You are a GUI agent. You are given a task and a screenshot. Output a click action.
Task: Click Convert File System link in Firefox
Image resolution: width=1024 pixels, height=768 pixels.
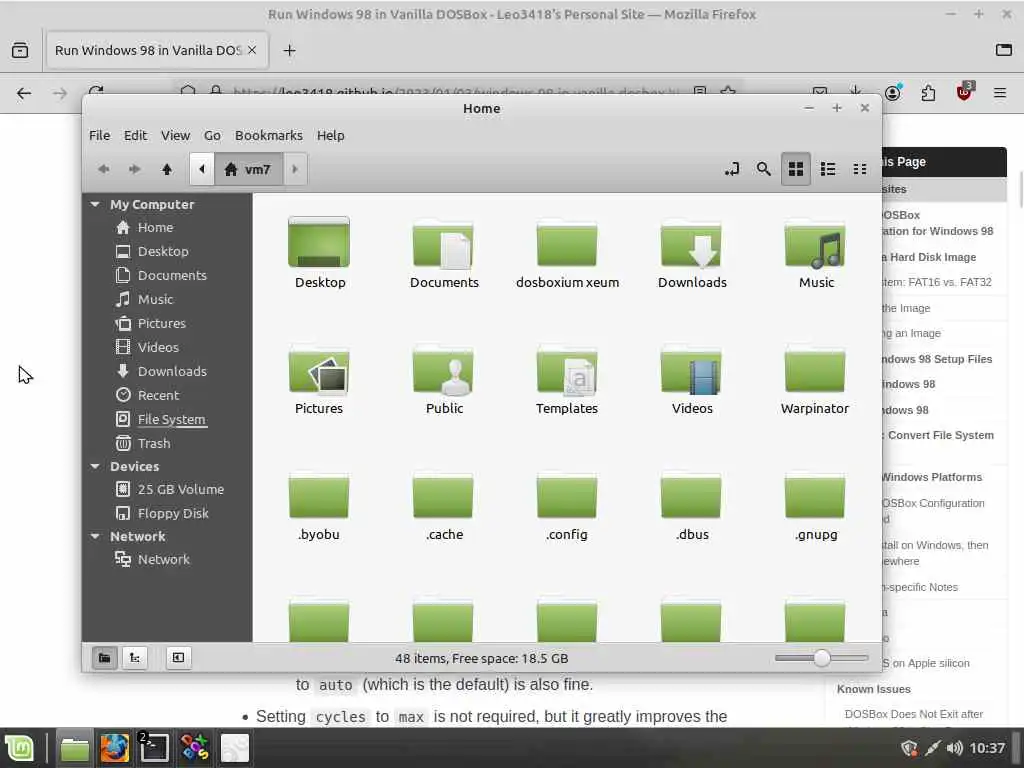940,435
